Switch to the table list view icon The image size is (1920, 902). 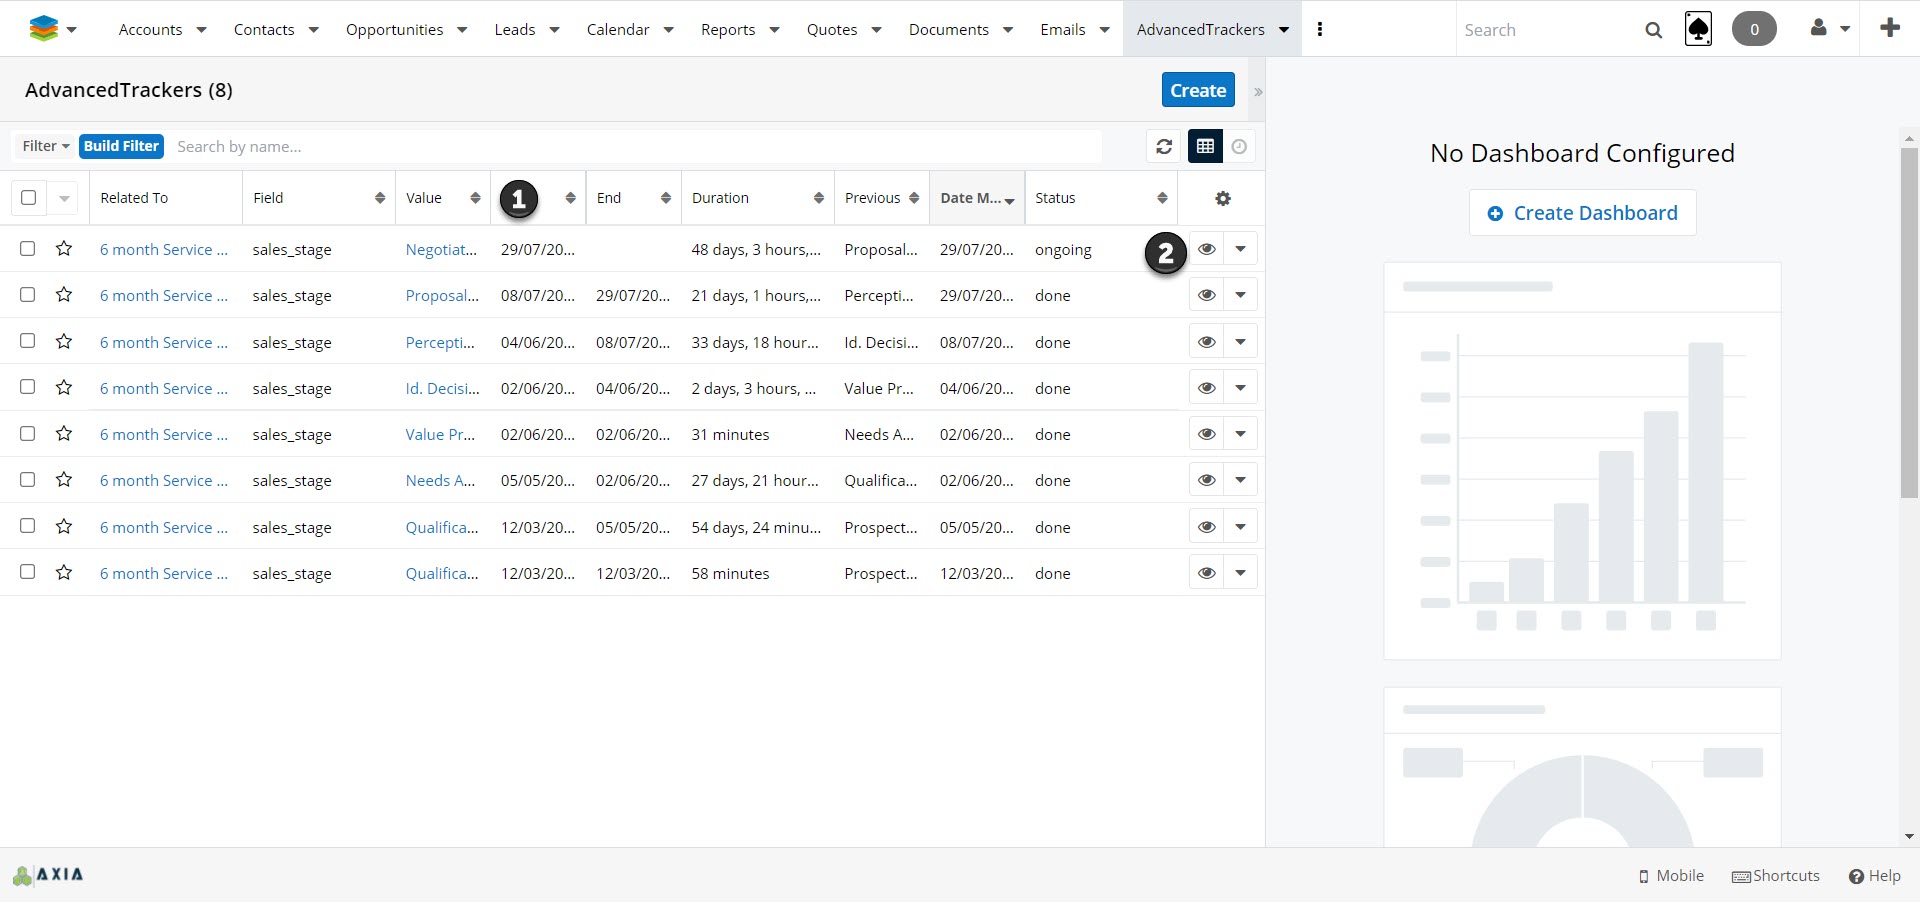[x=1205, y=147]
